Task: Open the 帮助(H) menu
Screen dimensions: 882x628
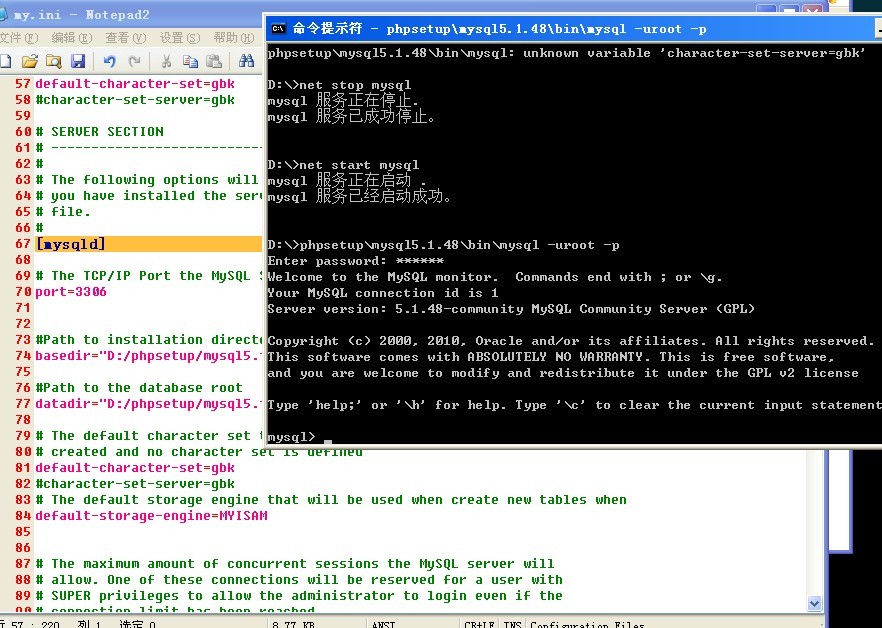Action: [233, 38]
